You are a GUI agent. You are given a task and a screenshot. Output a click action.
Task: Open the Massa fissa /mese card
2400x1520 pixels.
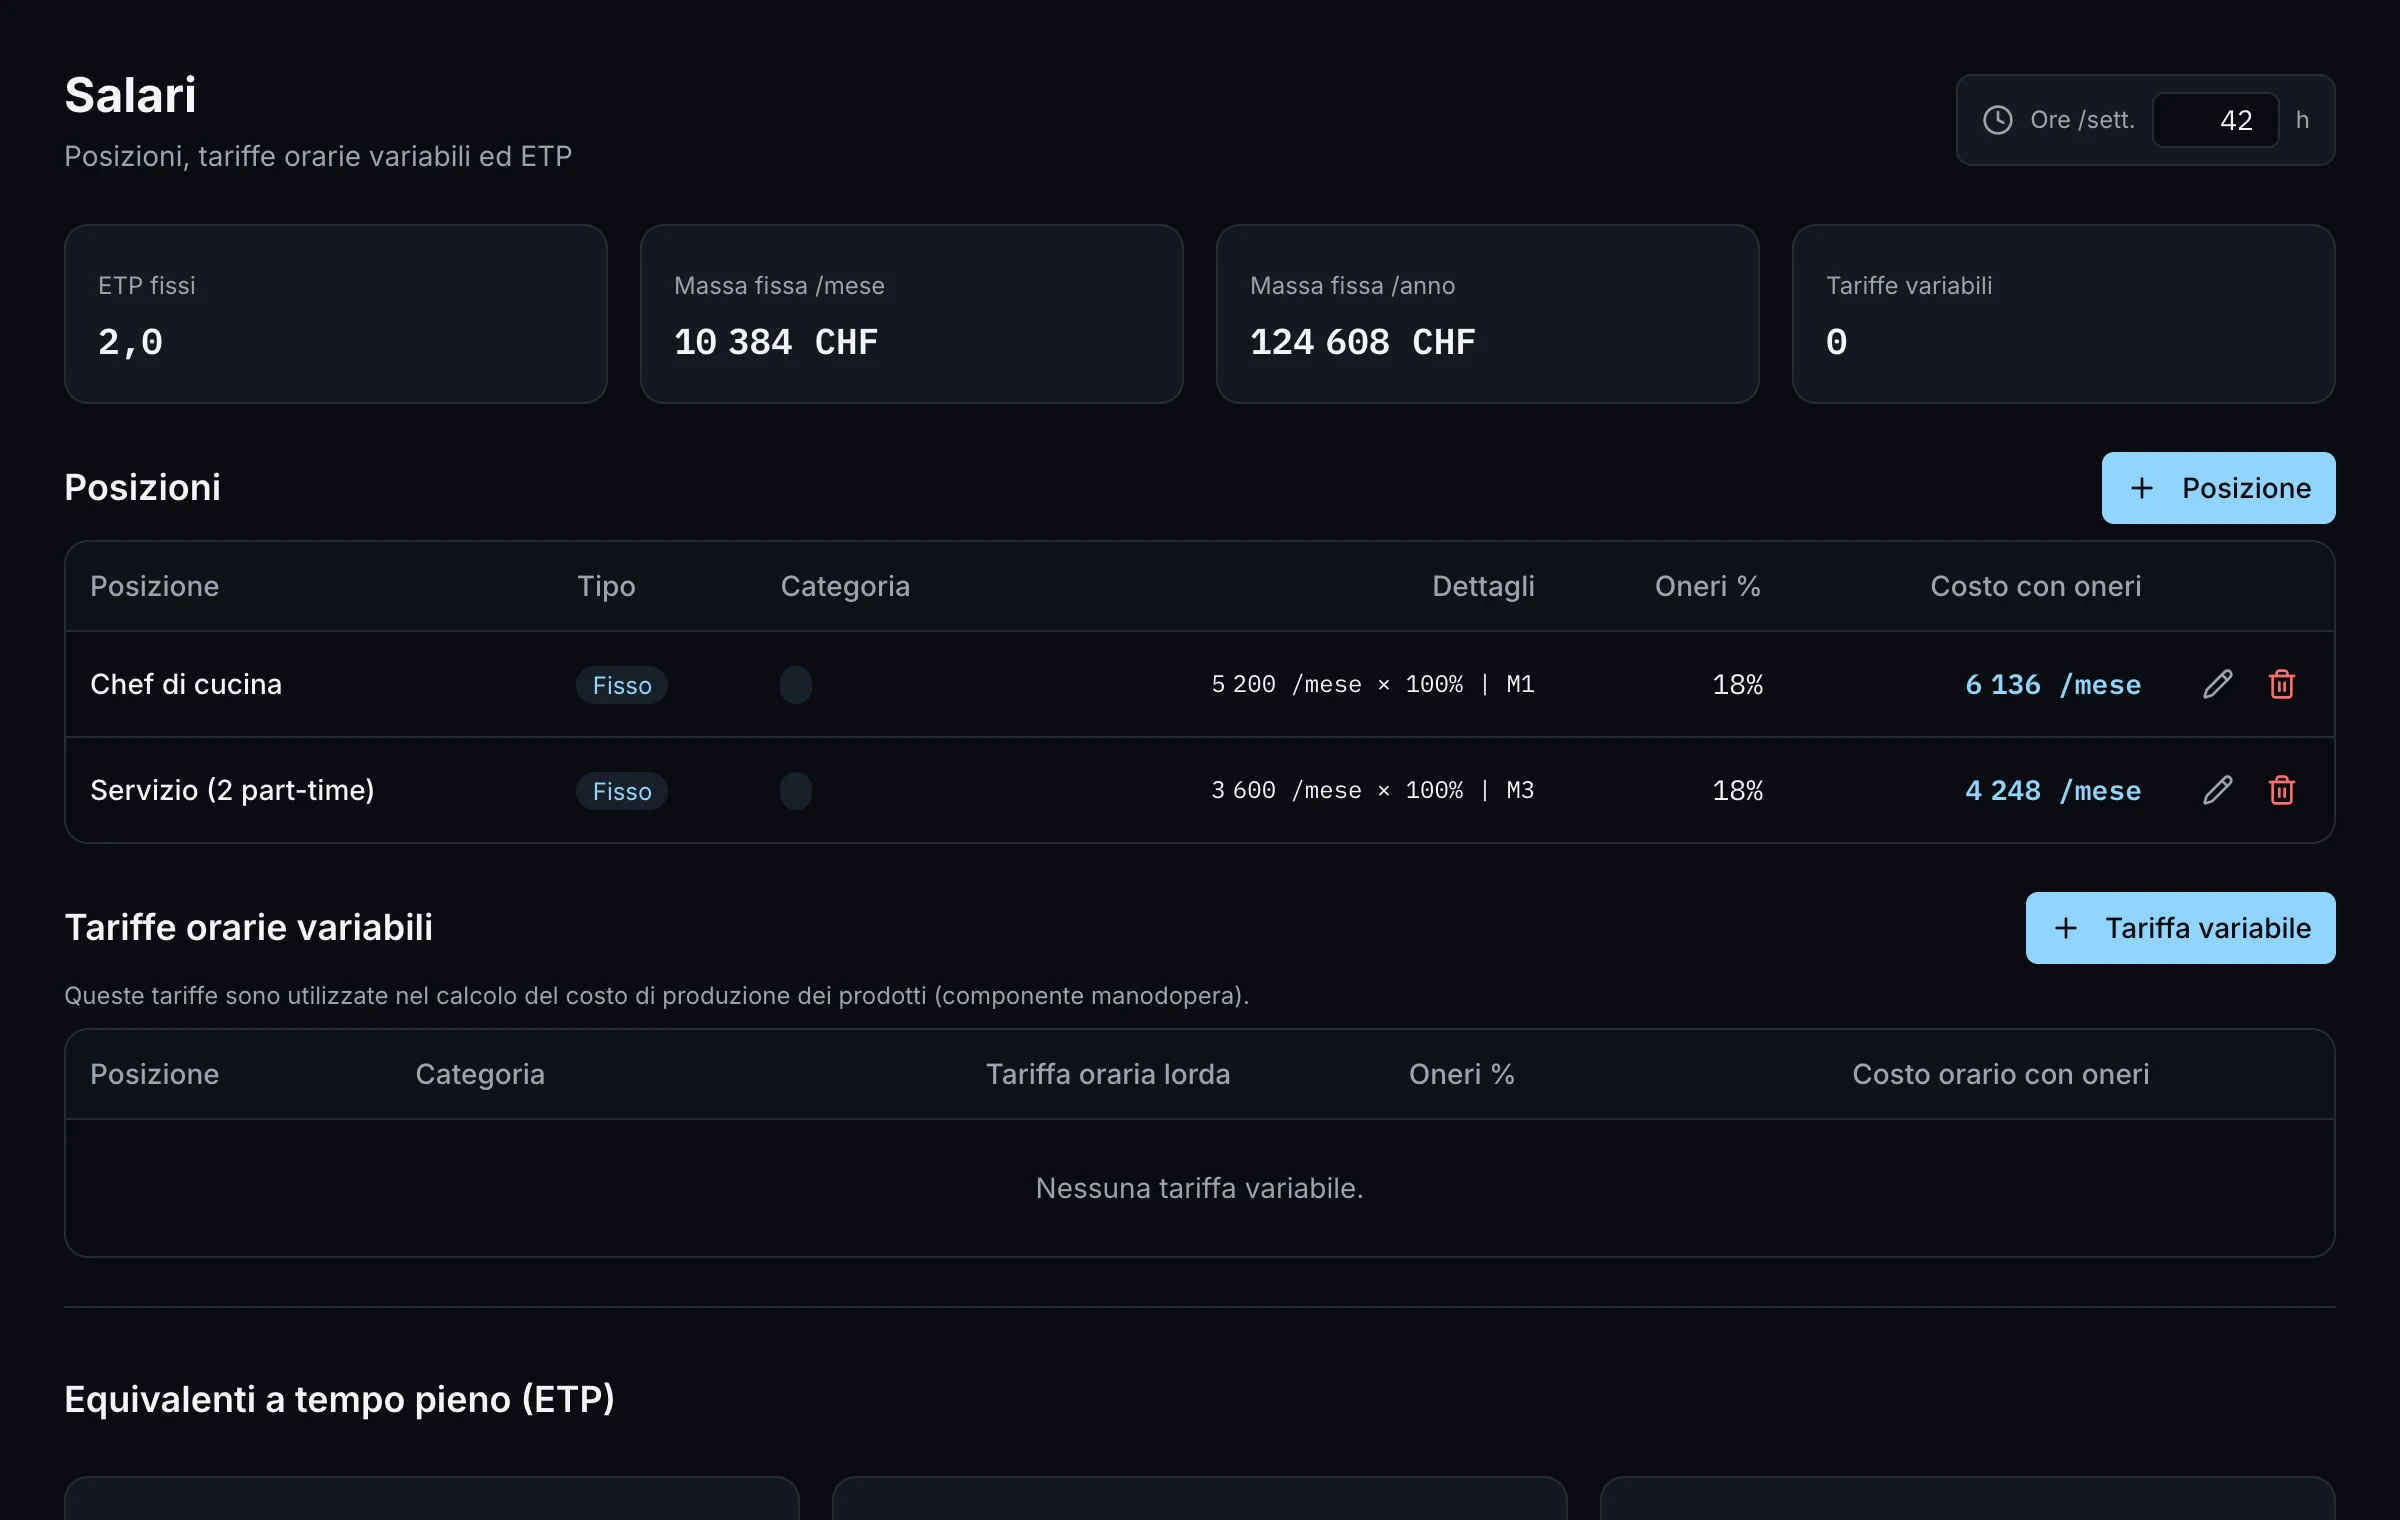pos(911,314)
